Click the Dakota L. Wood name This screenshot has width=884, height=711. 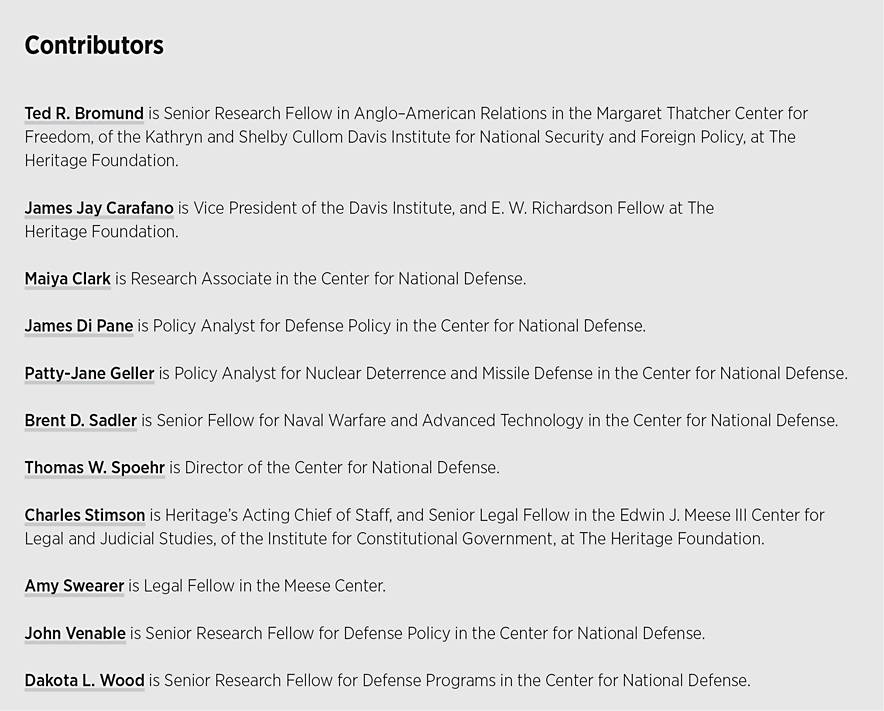pyautogui.click(x=84, y=681)
